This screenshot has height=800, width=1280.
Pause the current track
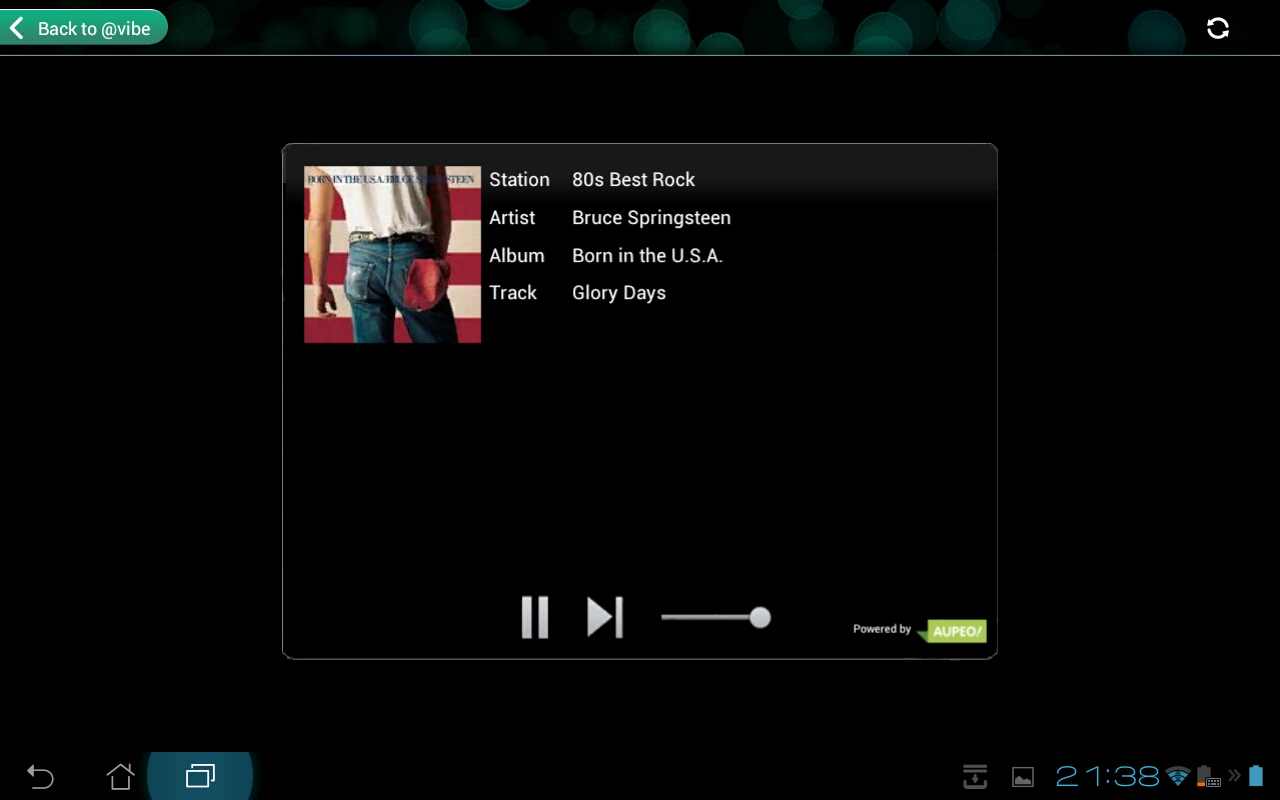(x=535, y=617)
